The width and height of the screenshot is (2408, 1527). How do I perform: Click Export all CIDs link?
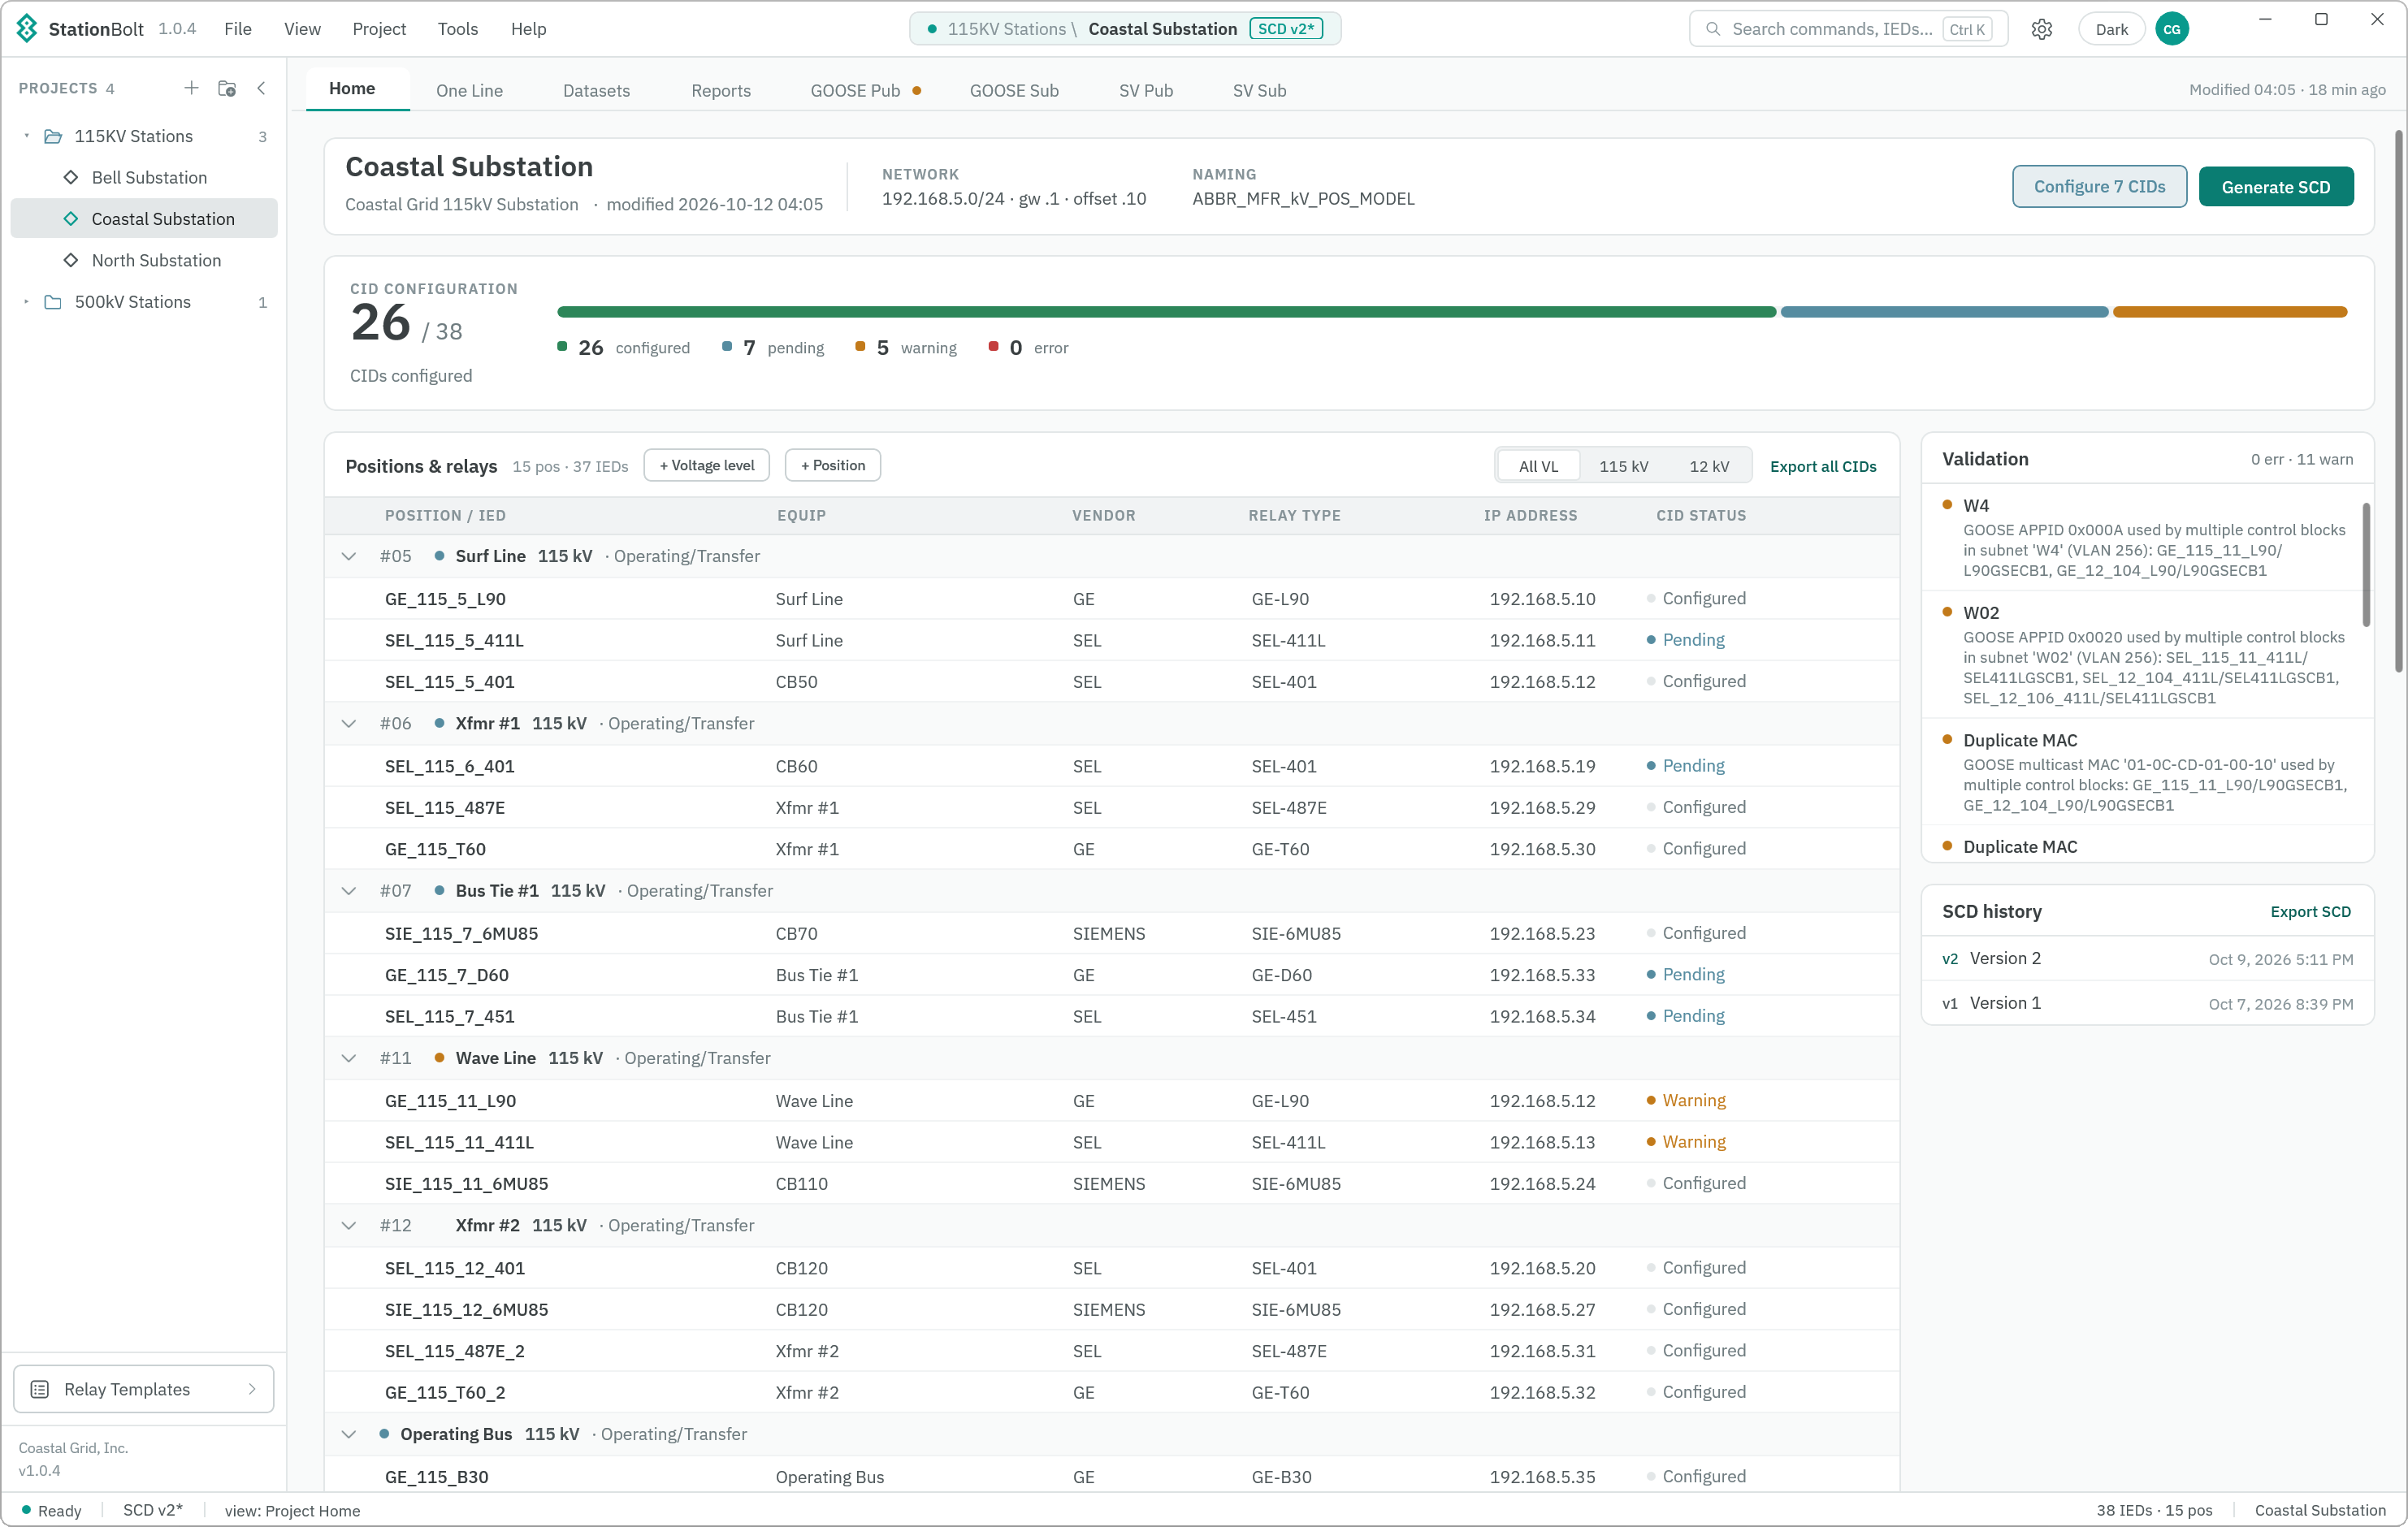coord(1822,466)
